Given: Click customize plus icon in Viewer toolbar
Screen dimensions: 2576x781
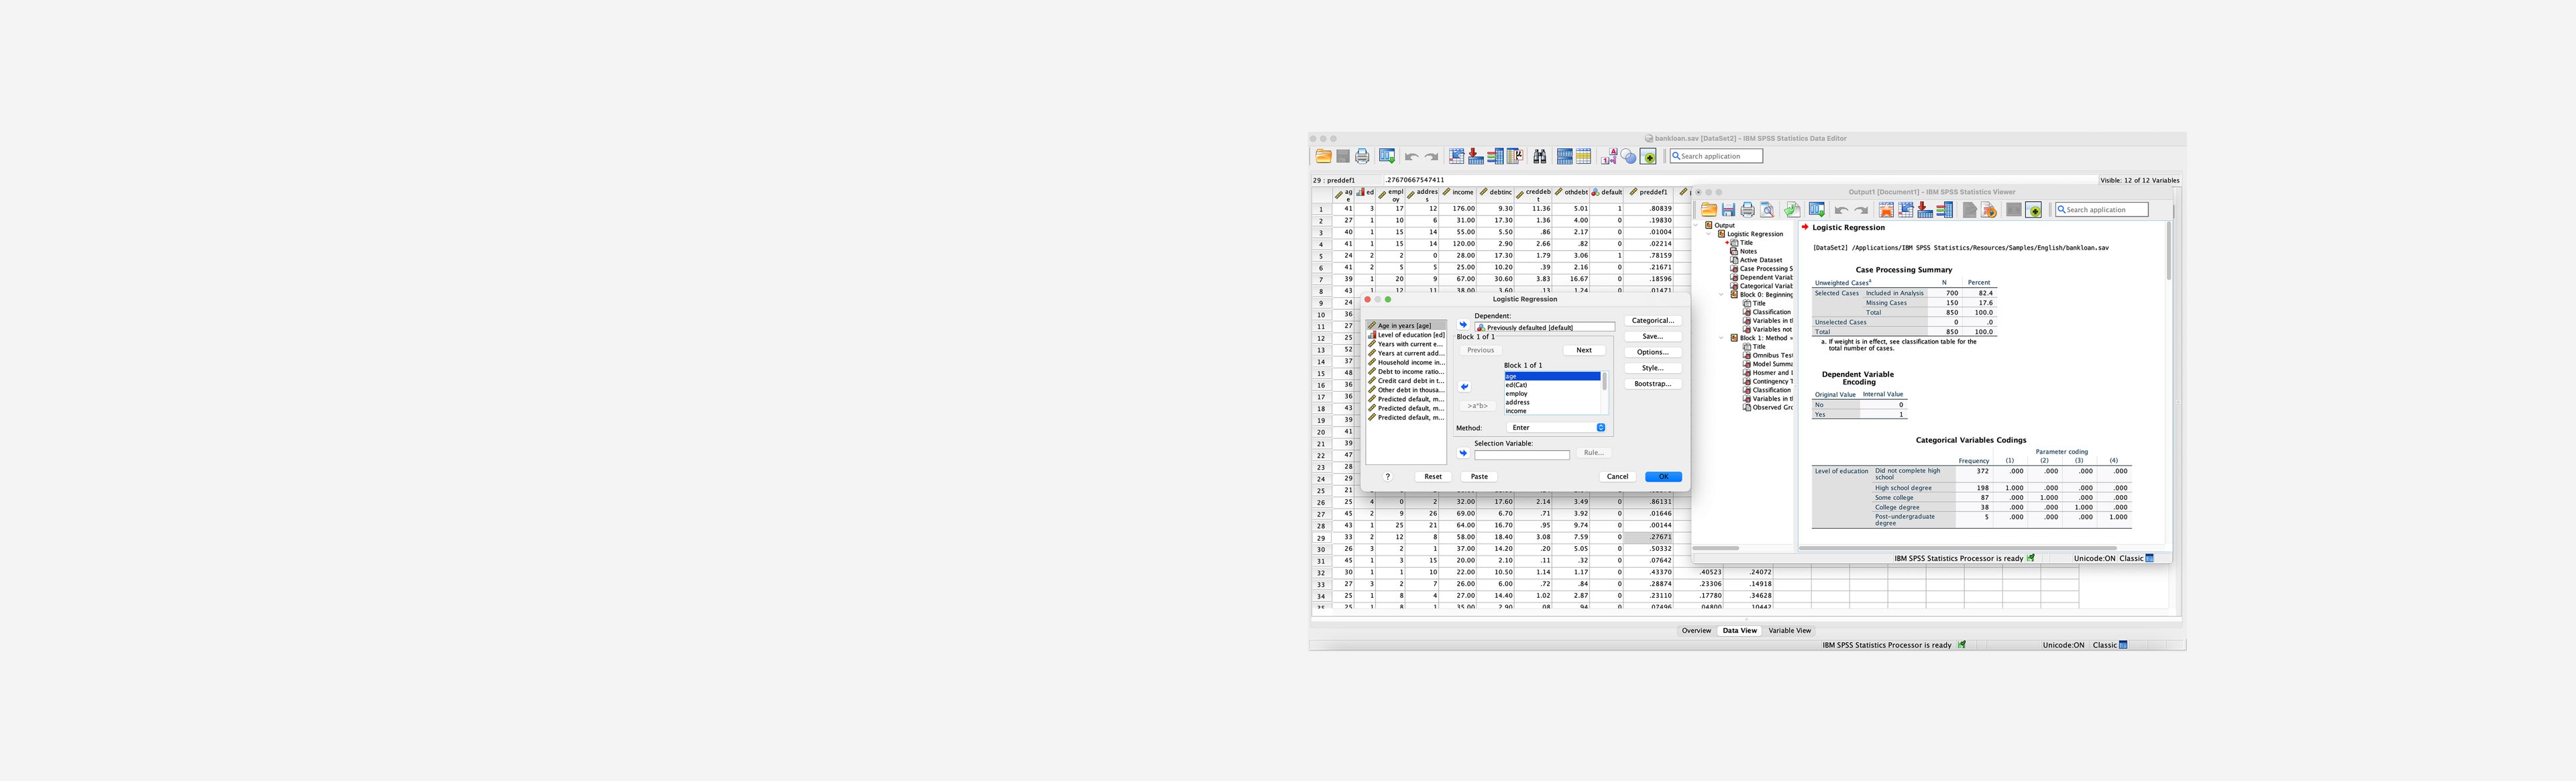Looking at the screenshot, I should point(2034,210).
